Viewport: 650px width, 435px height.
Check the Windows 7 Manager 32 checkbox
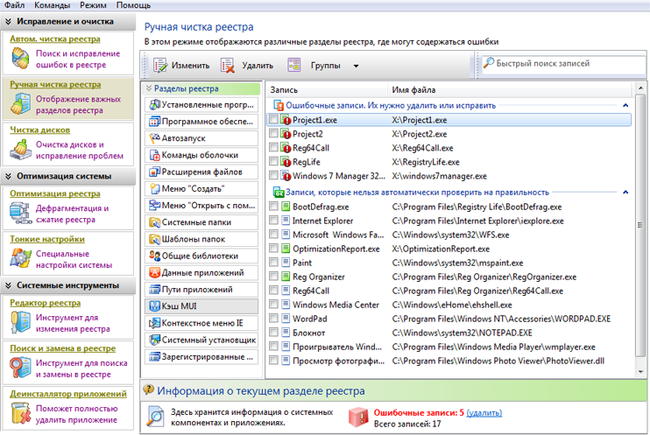[x=273, y=175]
